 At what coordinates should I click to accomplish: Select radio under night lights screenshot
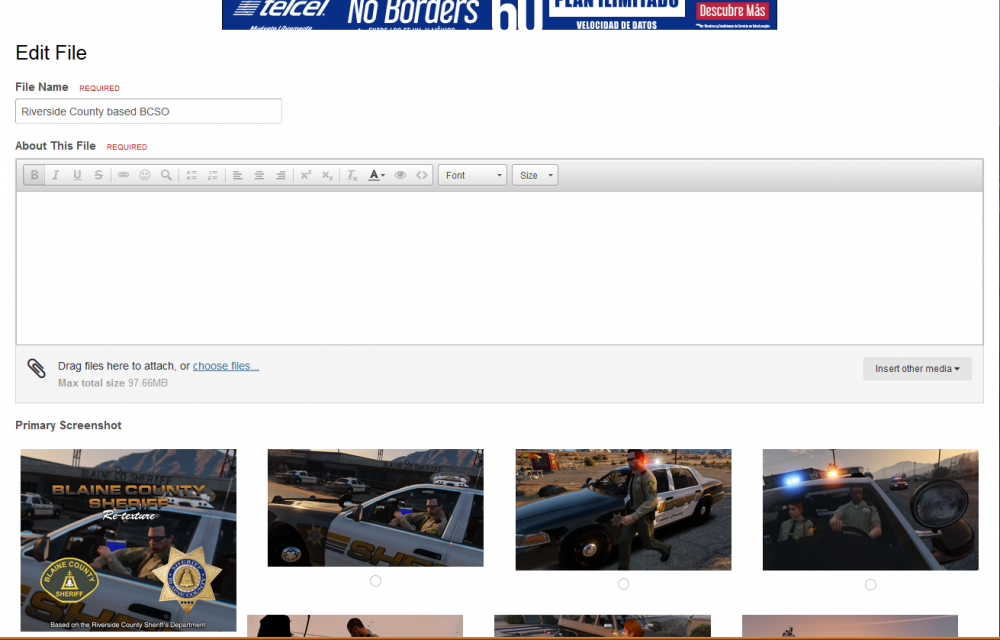871,585
